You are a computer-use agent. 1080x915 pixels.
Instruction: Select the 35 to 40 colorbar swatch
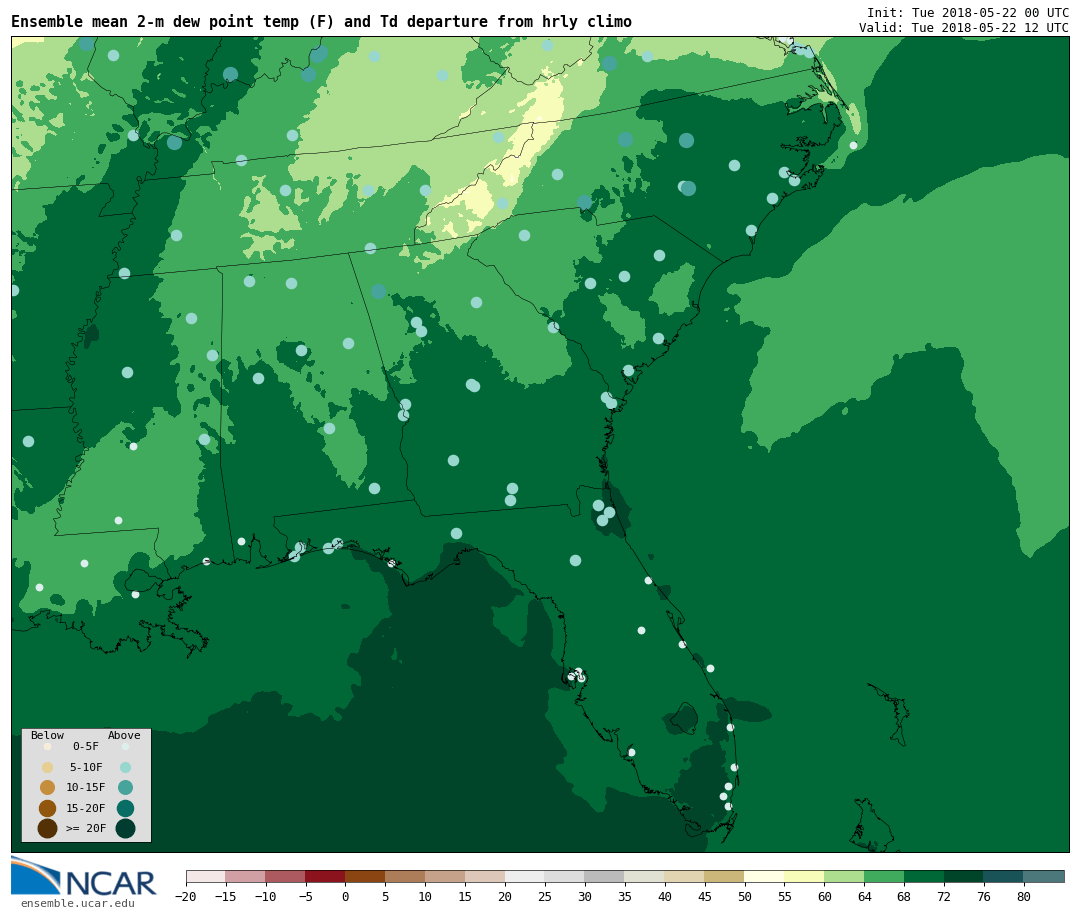pos(645,876)
